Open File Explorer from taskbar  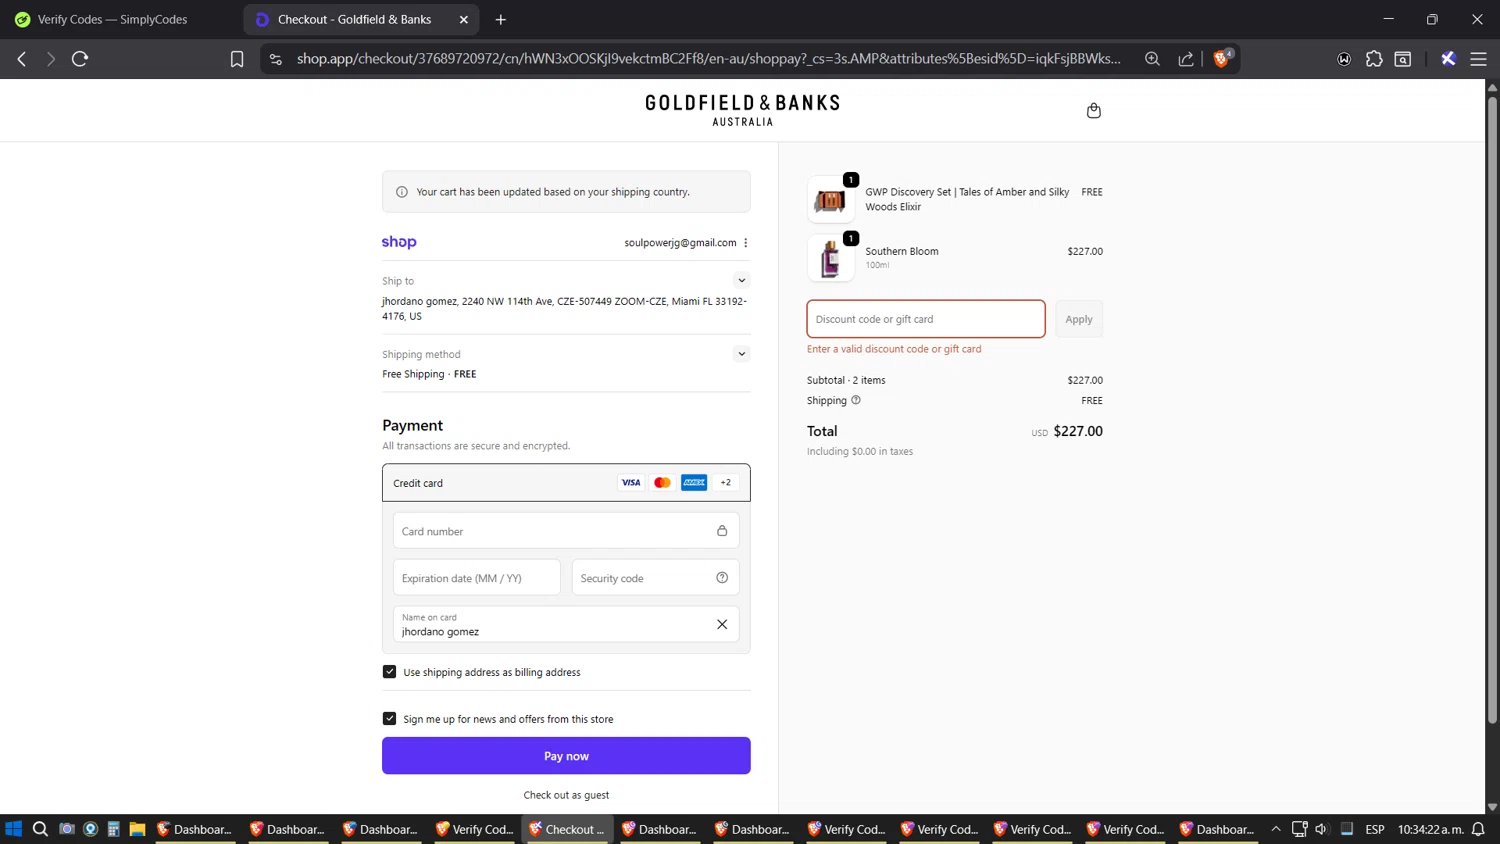[x=137, y=829]
